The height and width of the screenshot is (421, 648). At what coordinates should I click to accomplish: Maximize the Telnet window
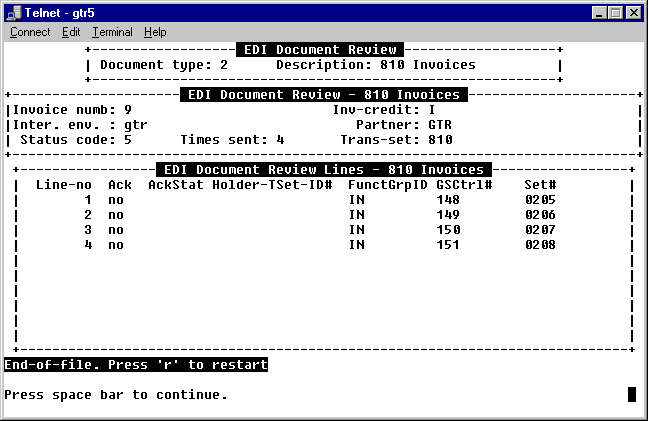(x=615, y=13)
